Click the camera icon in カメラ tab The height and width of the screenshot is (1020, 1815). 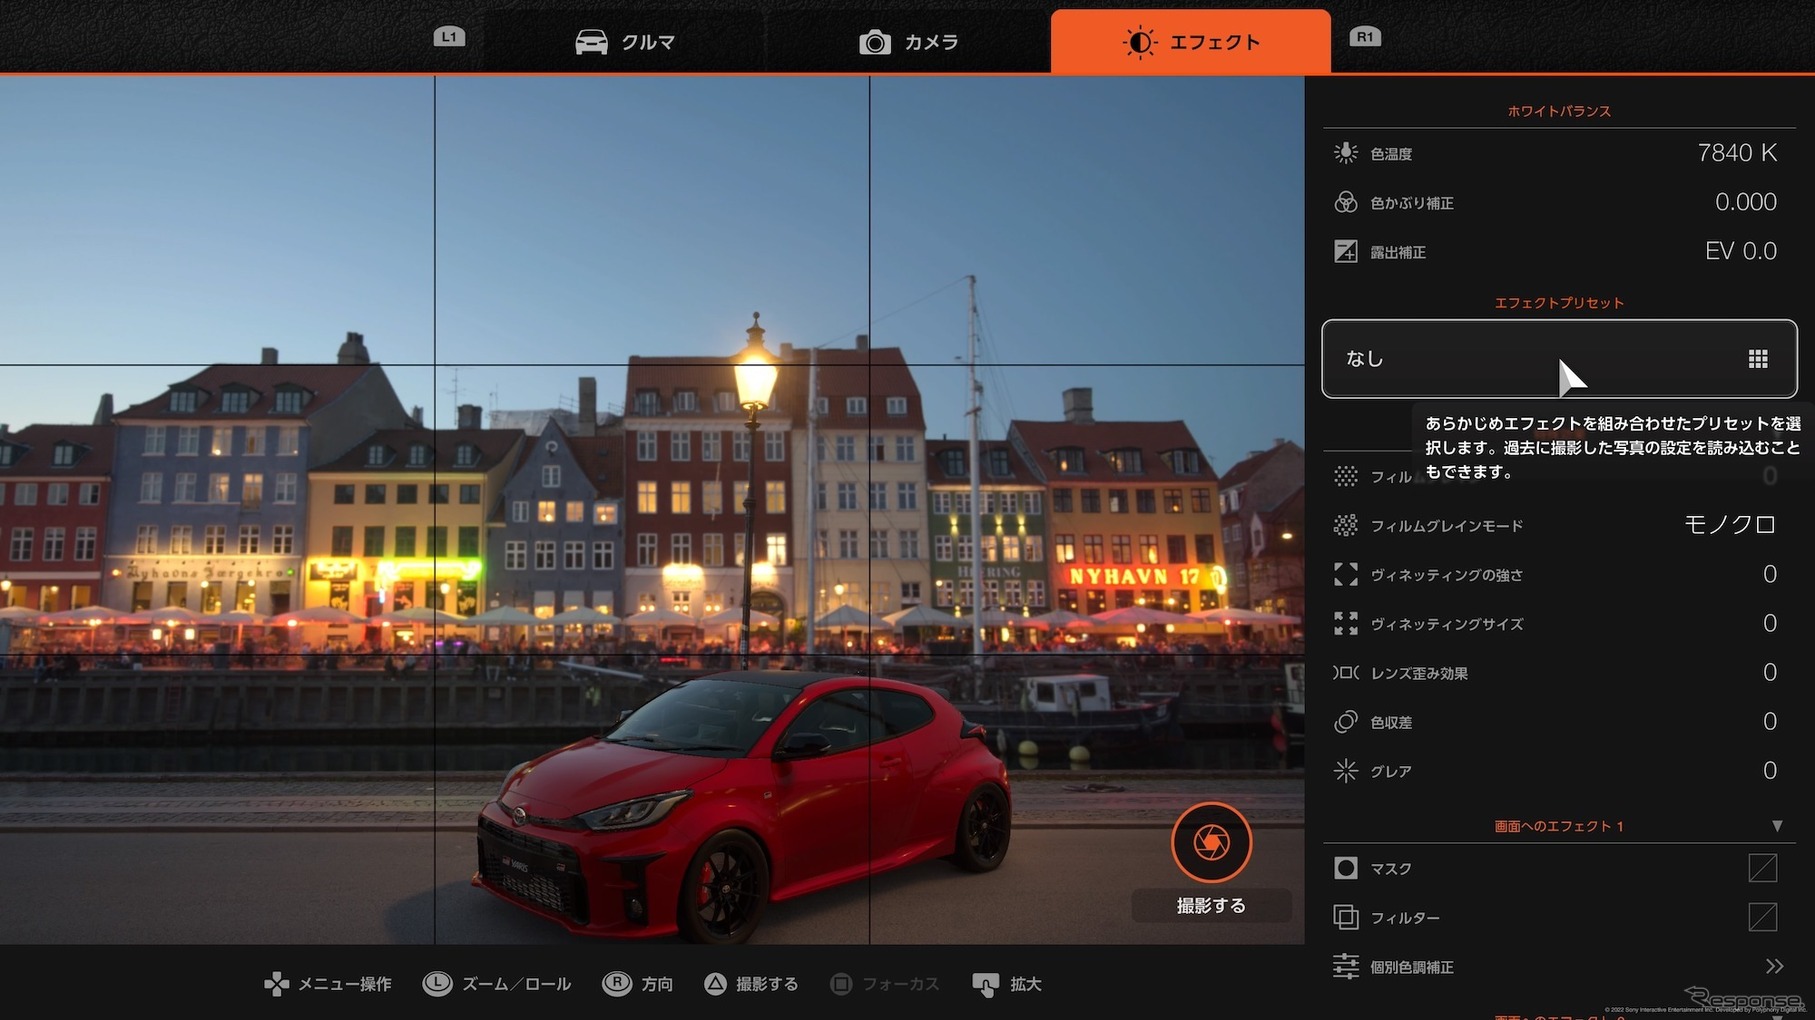point(875,42)
